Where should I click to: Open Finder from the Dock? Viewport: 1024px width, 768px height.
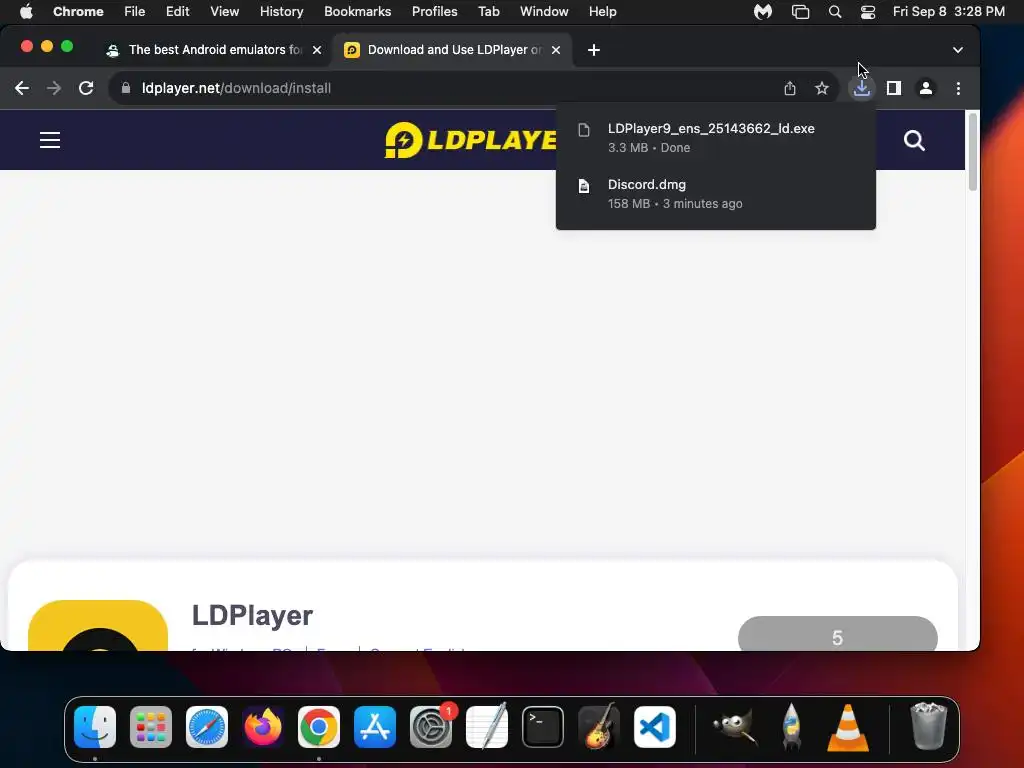pos(95,727)
